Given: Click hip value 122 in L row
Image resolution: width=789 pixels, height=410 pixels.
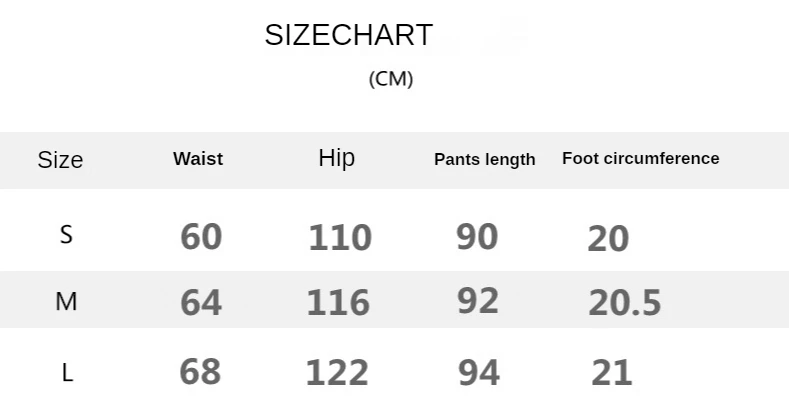Looking at the screenshot, I should pyautogui.click(x=337, y=373).
